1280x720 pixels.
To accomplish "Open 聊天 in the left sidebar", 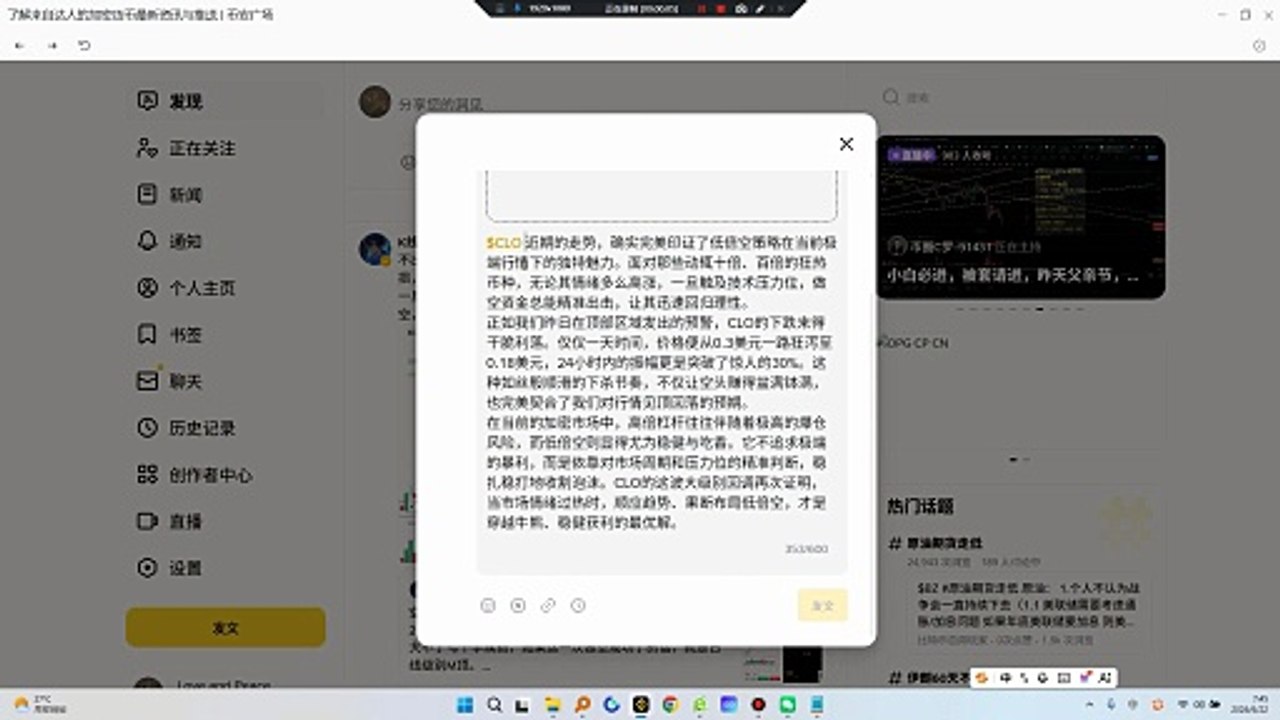I will [225, 381].
